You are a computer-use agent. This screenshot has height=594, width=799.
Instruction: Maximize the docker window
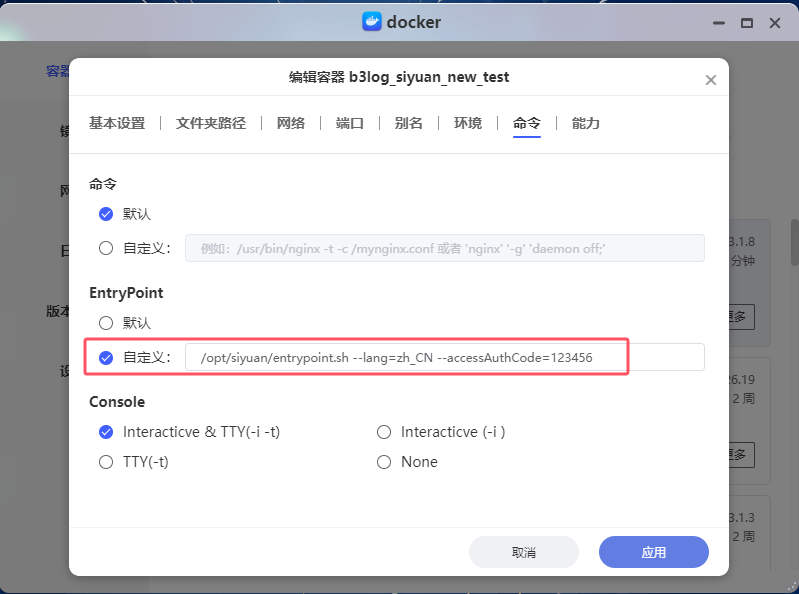point(745,22)
